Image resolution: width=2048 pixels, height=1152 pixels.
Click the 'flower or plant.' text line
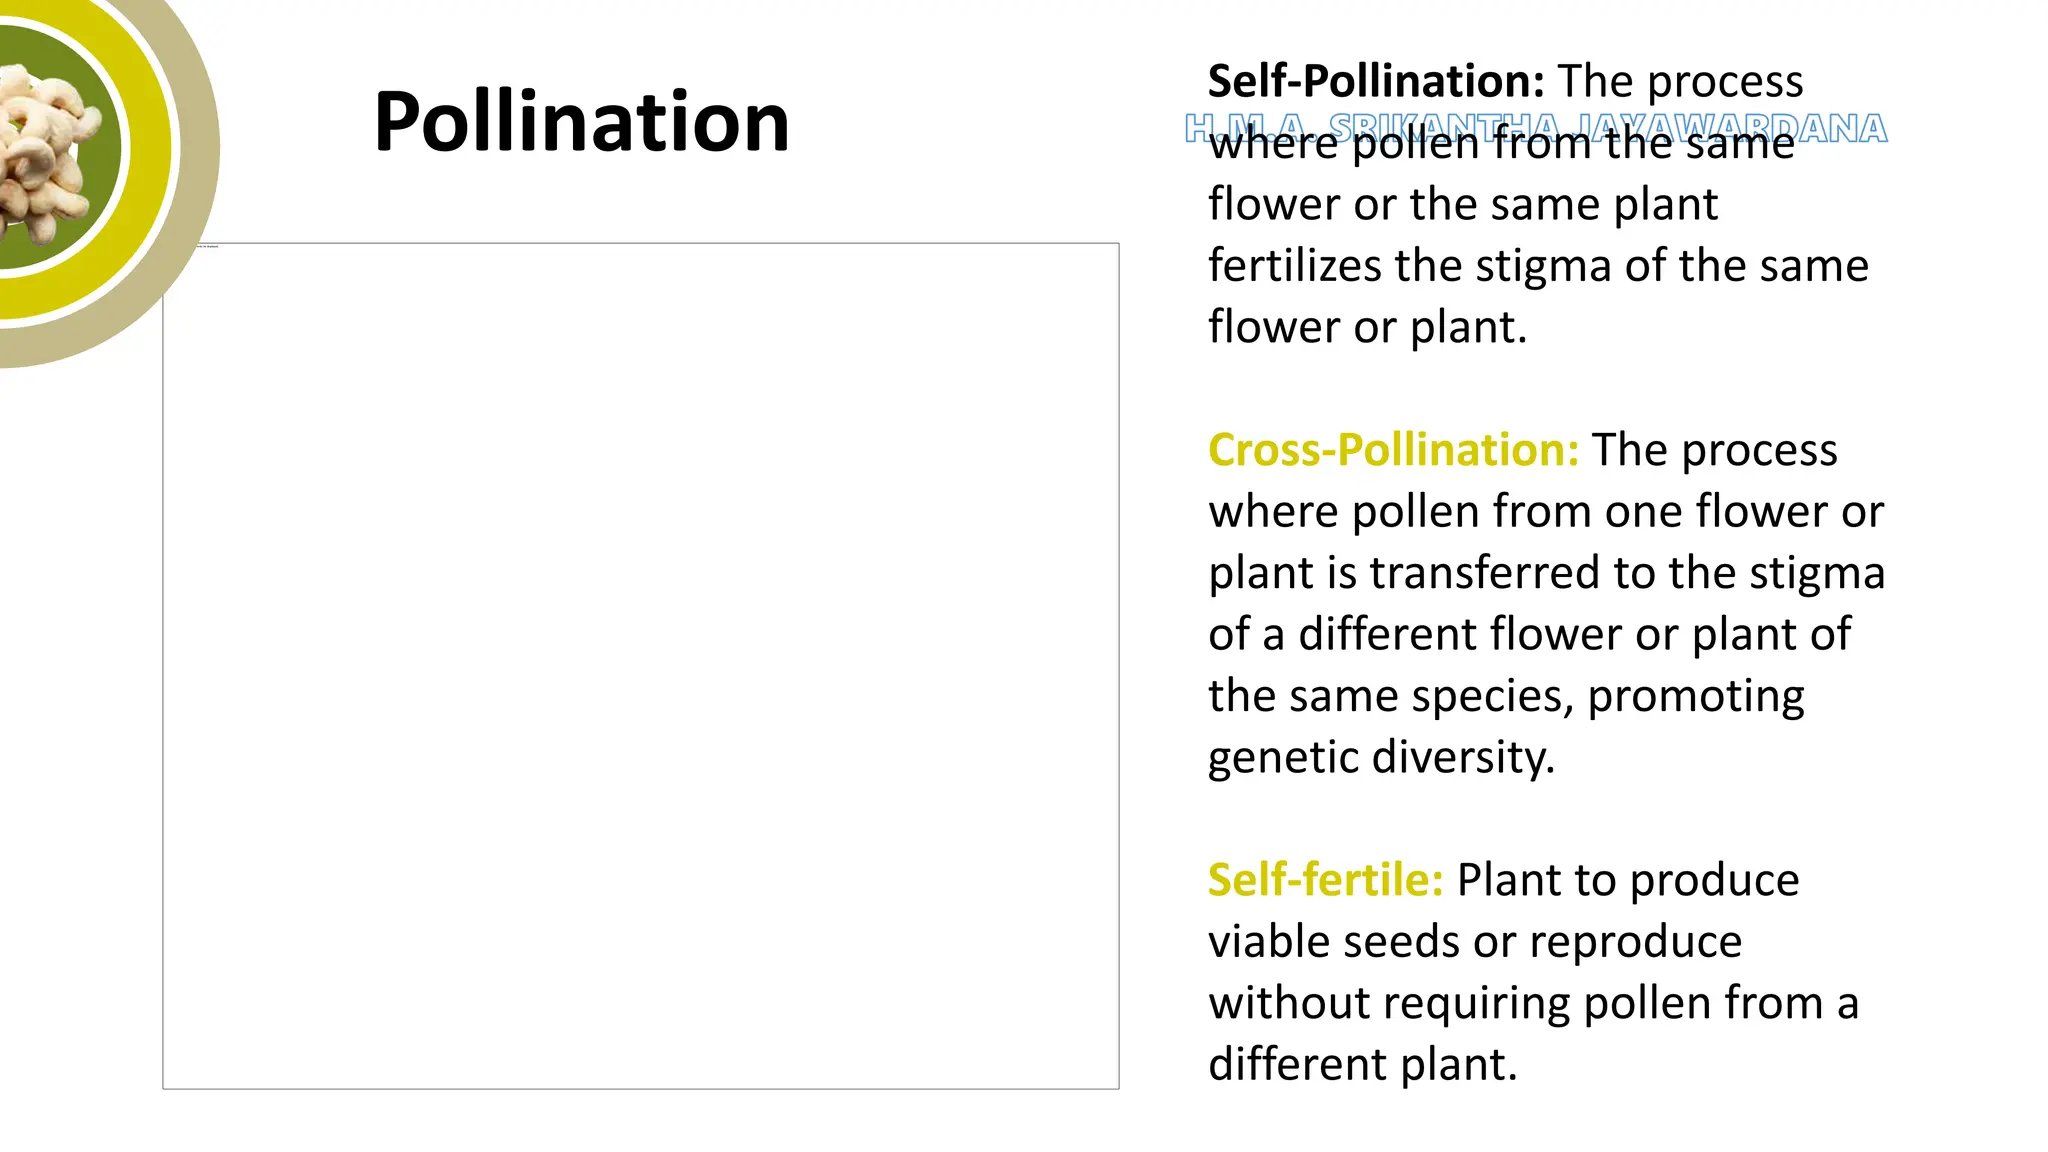(x=1367, y=327)
